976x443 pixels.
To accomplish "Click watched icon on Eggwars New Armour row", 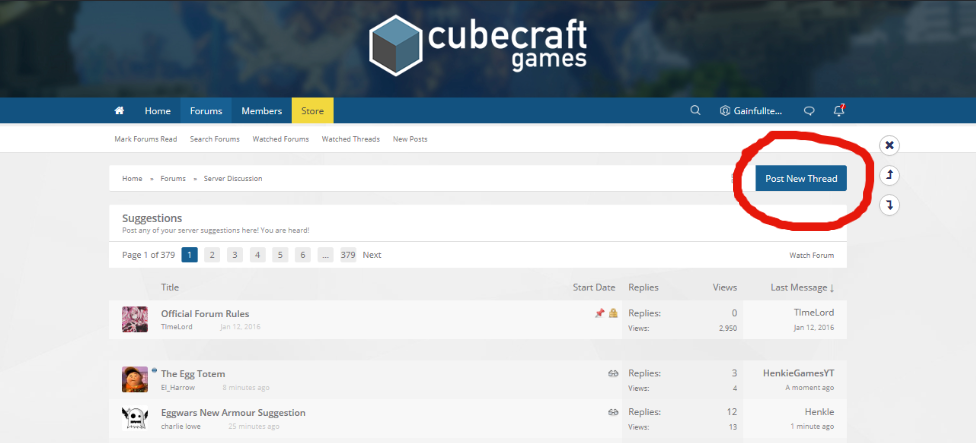I will pos(612,412).
